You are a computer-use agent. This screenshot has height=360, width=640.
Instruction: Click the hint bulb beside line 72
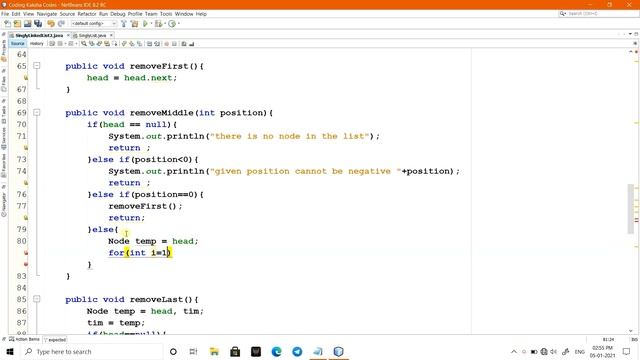[25, 148]
